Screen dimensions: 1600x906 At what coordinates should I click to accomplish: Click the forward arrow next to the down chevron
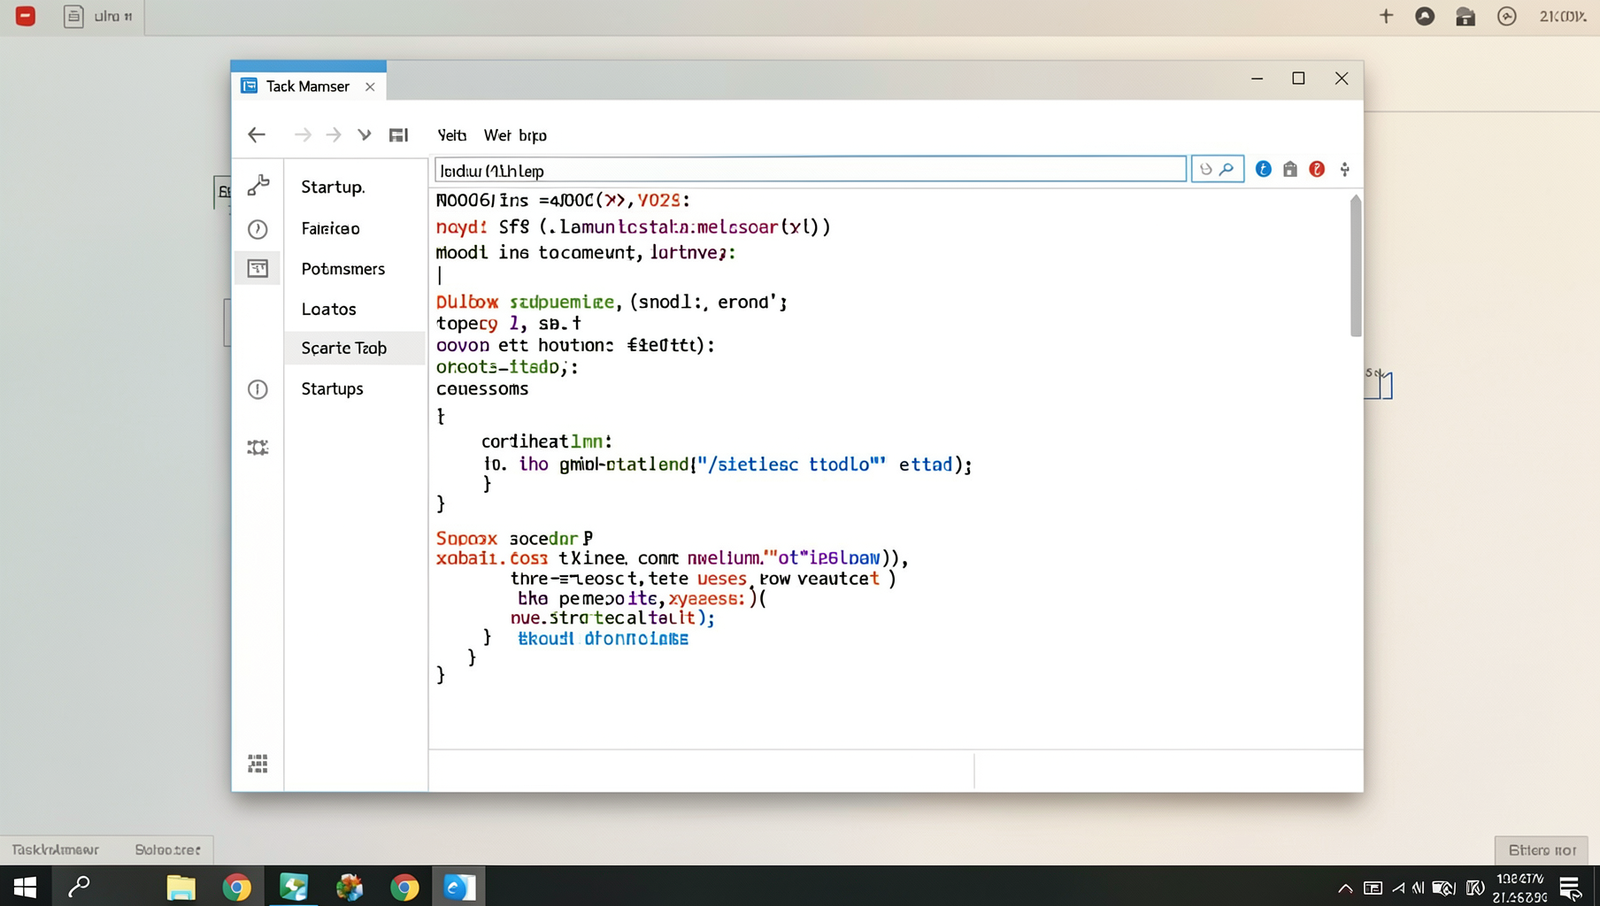(334, 135)
